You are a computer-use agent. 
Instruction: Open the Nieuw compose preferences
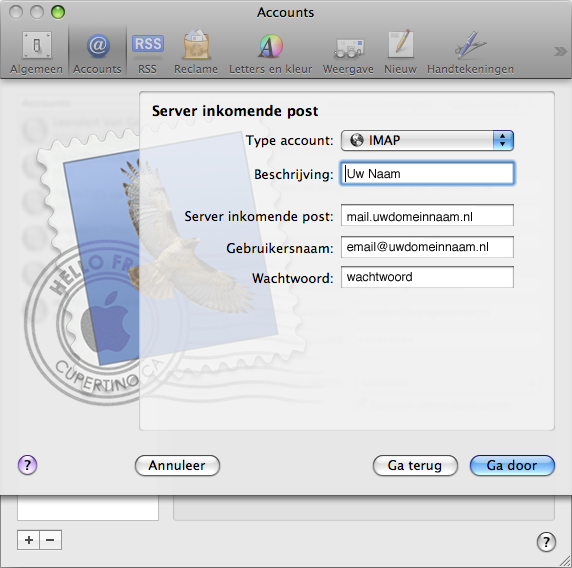point(400,53)
